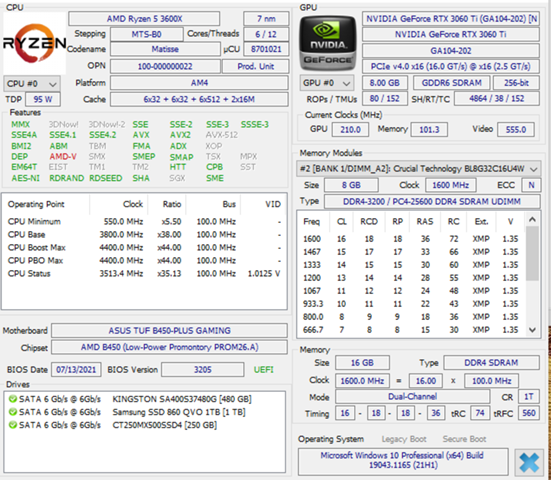Click the Ryzen CPU logo
551x480 pixels.
[x=34, y=43]
